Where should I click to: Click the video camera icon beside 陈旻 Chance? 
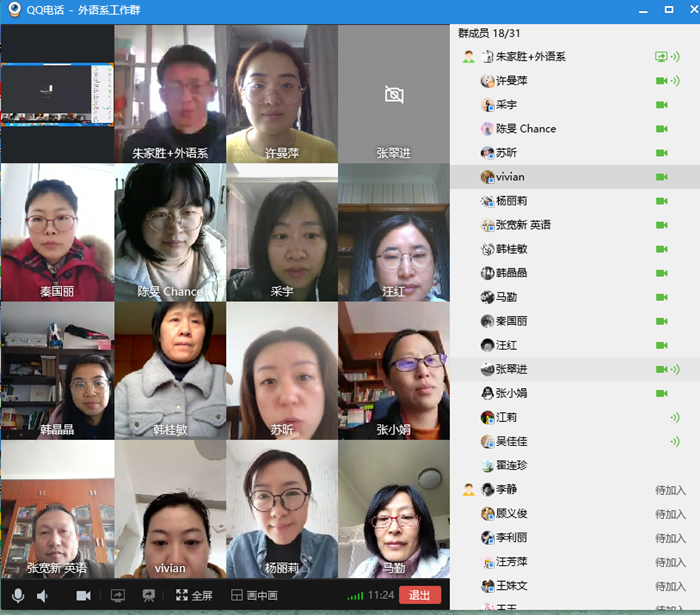(661, 129)
